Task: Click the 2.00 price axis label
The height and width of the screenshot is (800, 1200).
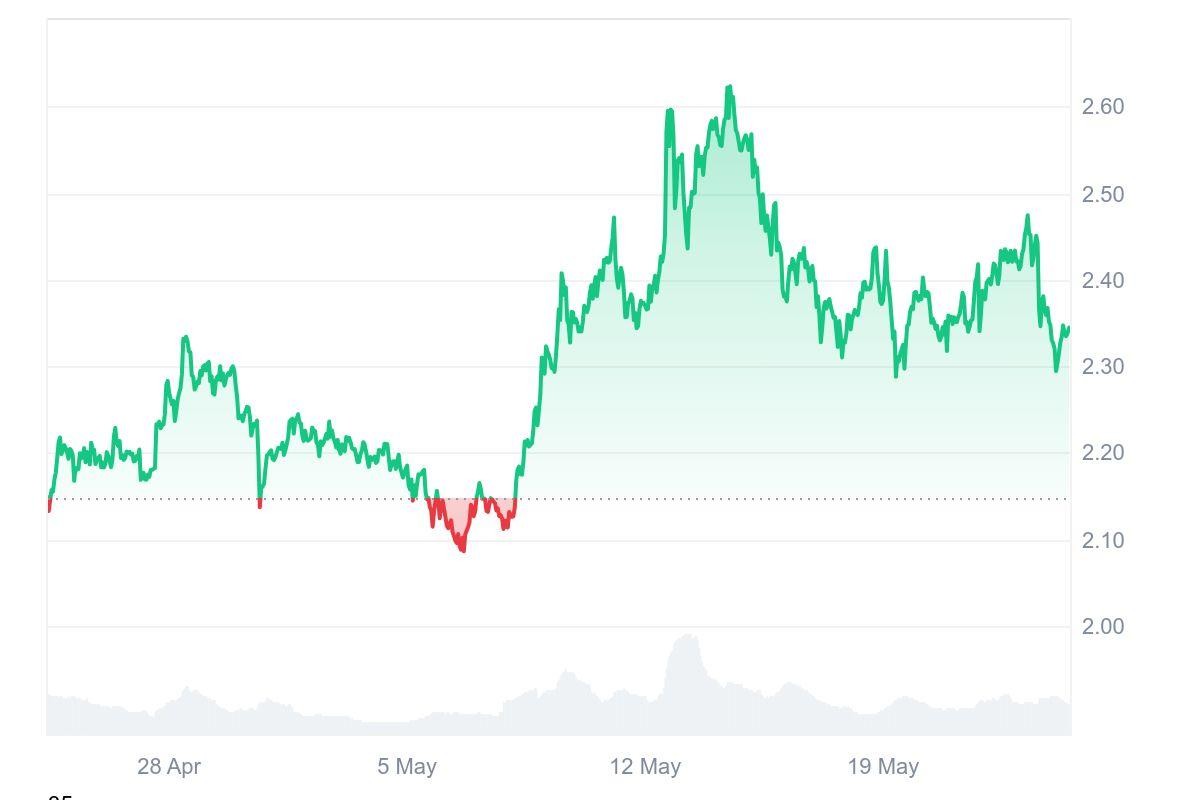Action: point(1103,627)
